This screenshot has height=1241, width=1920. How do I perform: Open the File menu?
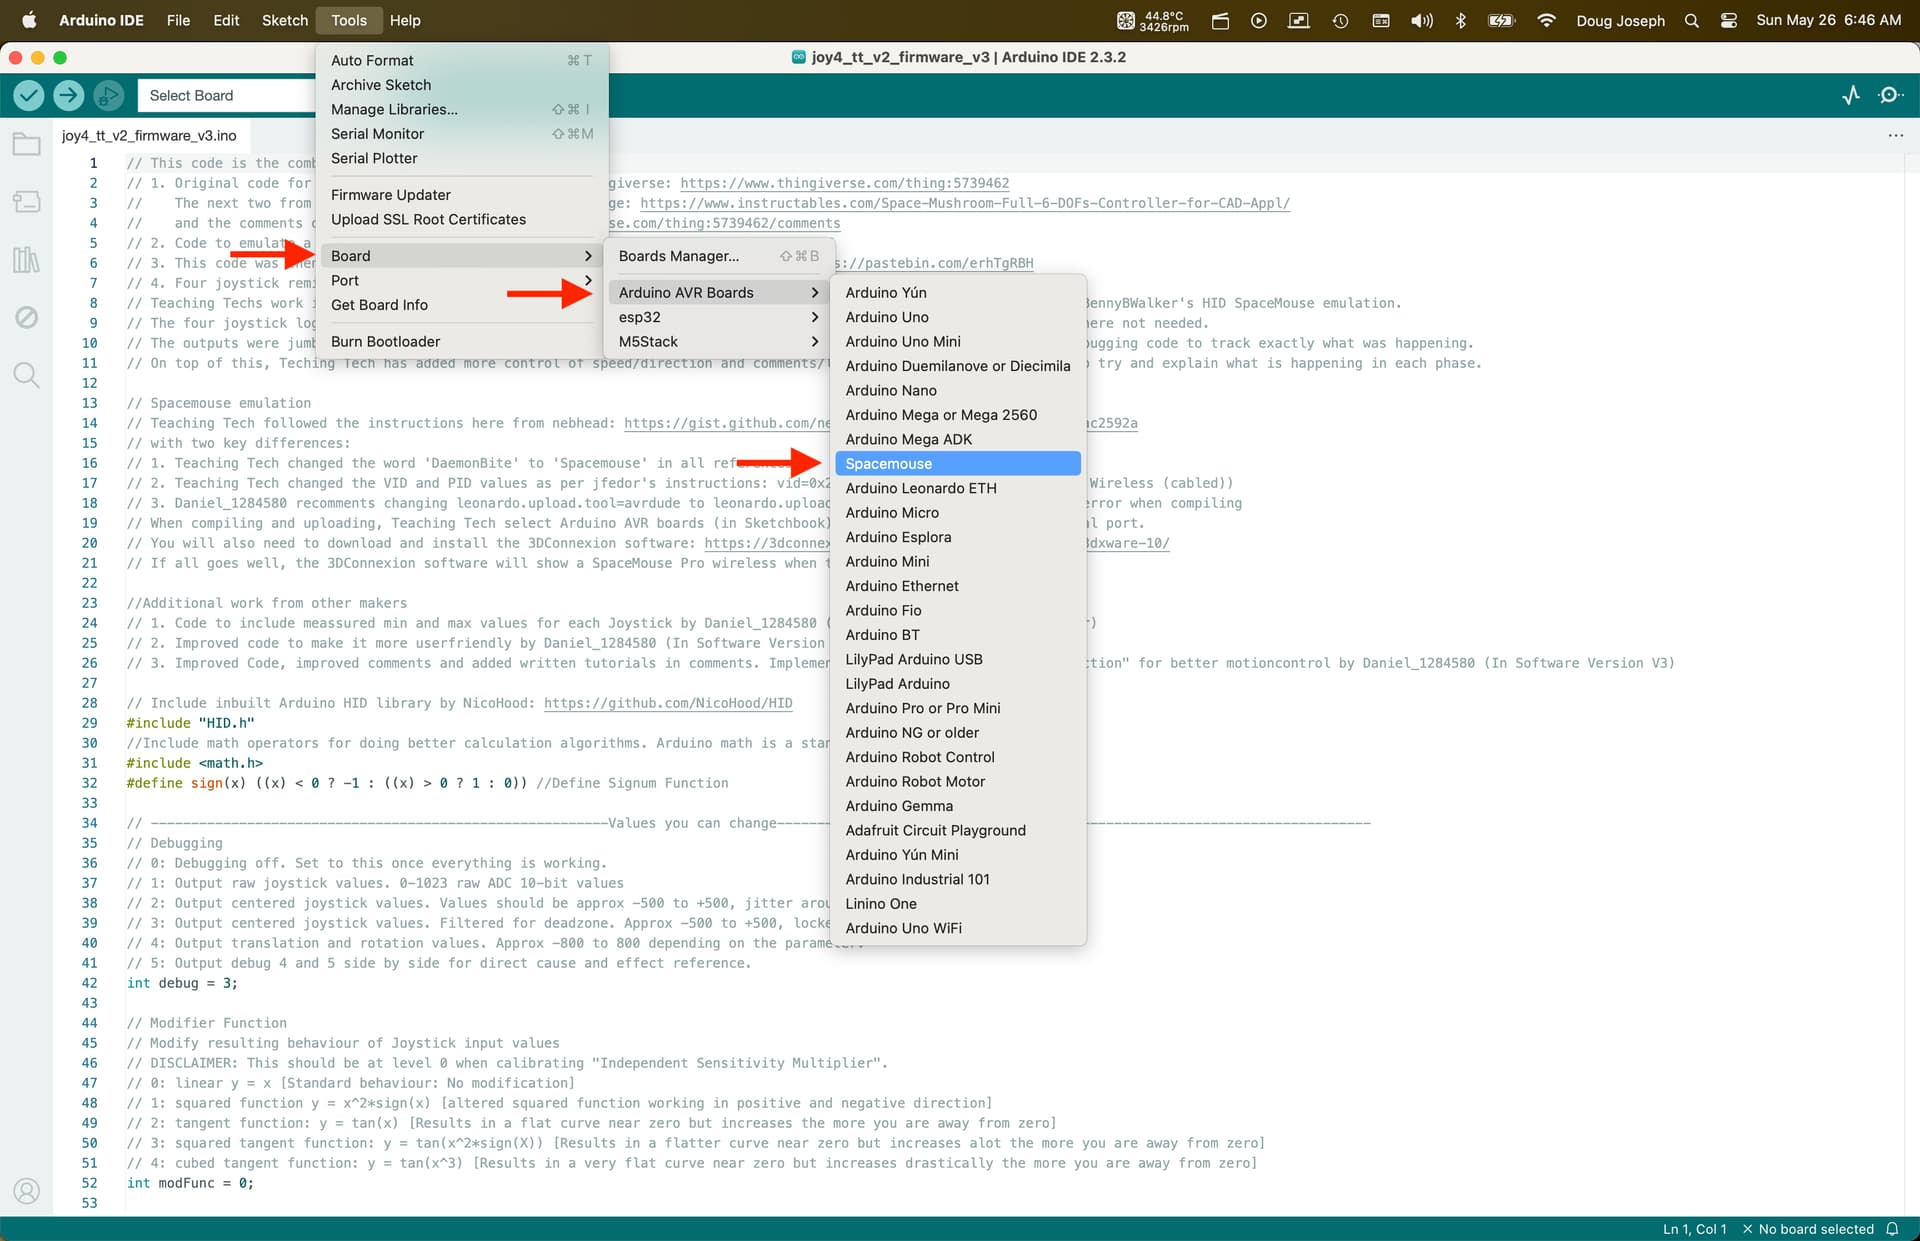coord(178,20)
